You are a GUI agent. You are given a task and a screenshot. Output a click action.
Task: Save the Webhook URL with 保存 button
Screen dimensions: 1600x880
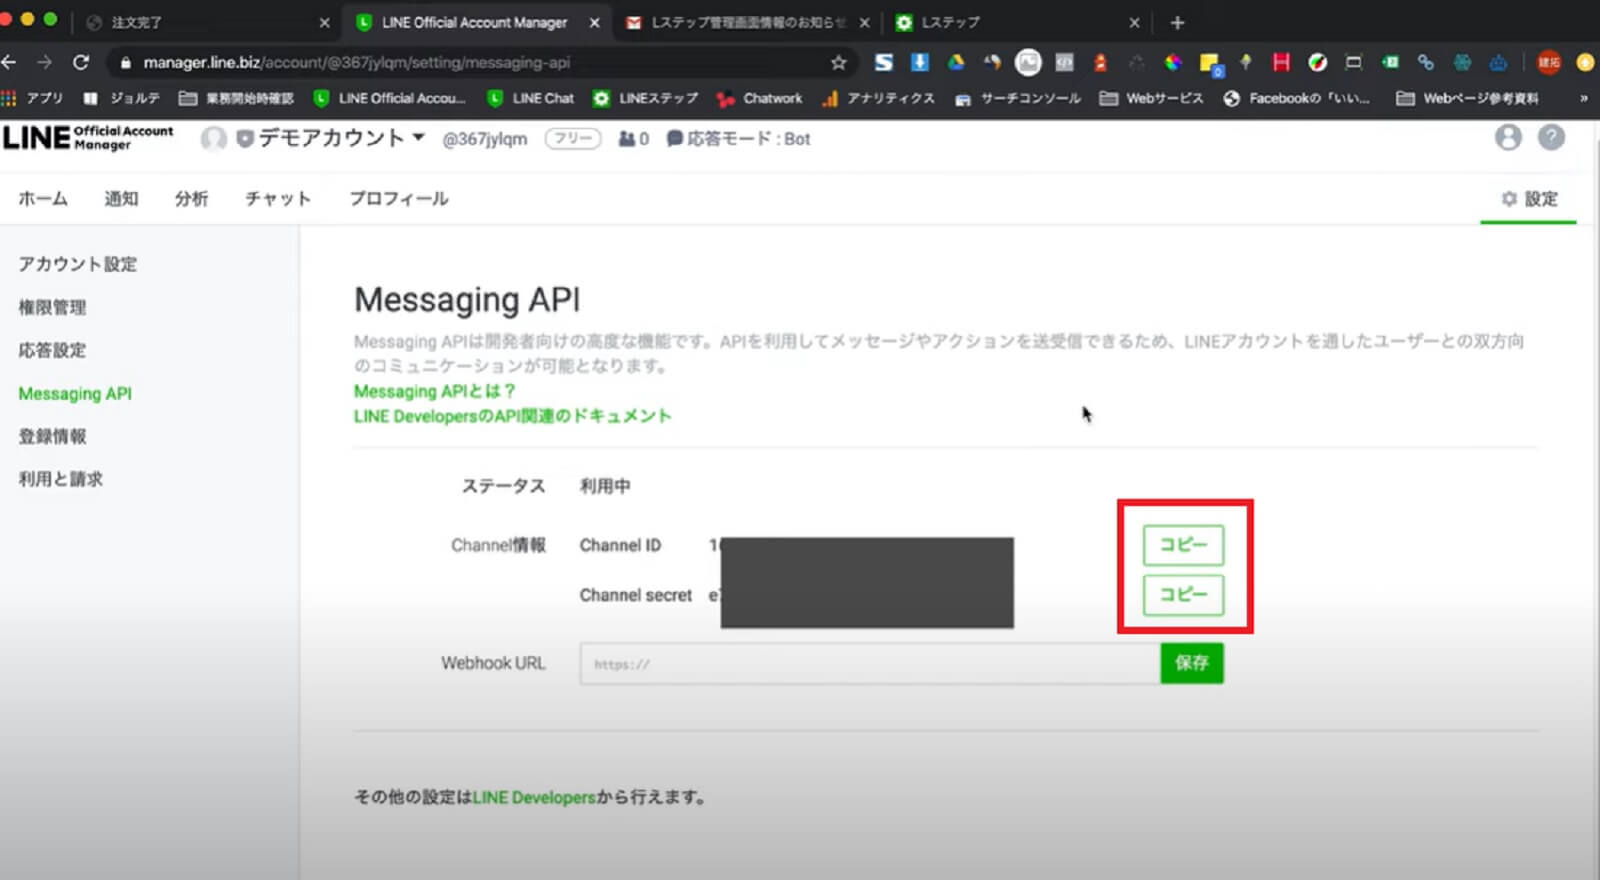click(x=1191, y=663)
